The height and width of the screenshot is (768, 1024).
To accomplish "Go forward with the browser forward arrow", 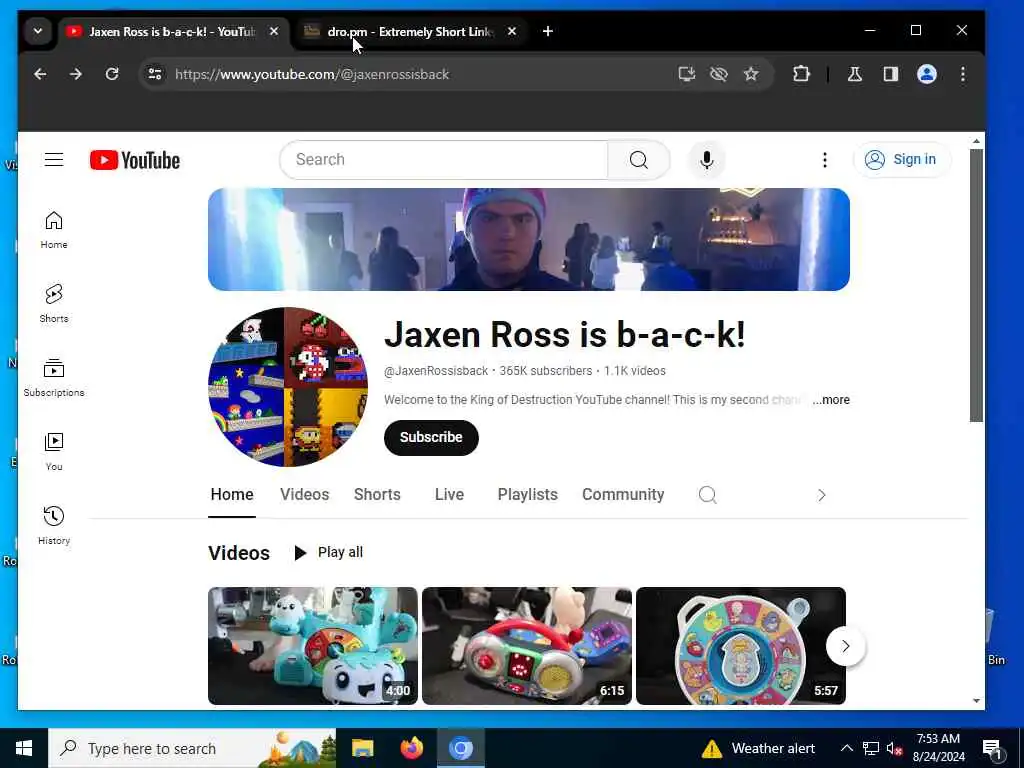I will [76, 74].
